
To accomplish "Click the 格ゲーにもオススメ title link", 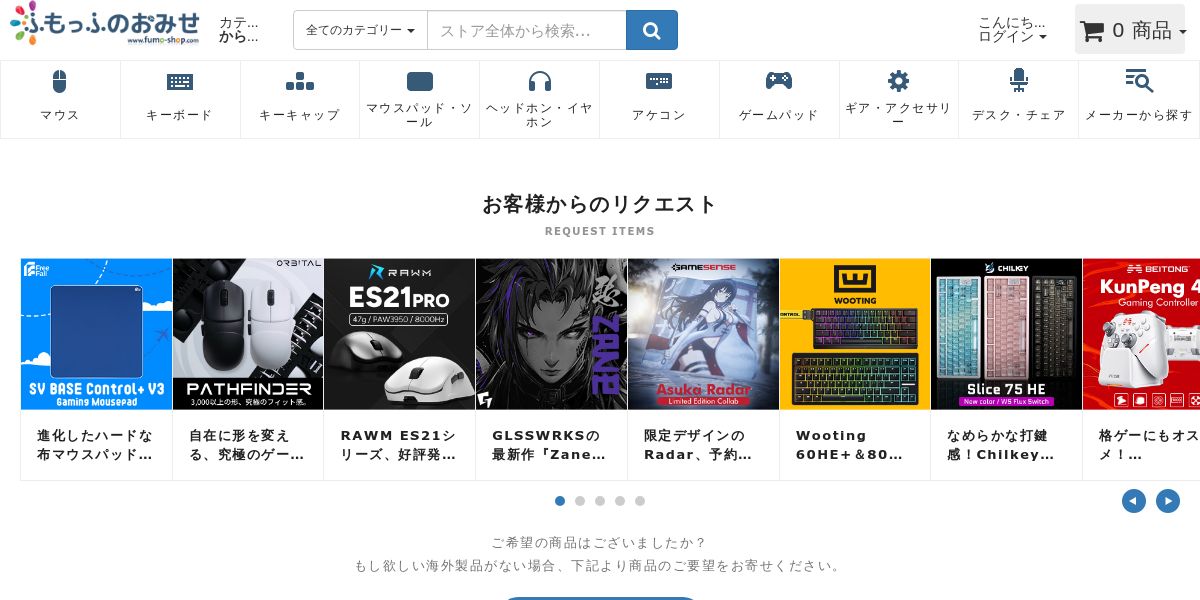I will coord(1148,445).
